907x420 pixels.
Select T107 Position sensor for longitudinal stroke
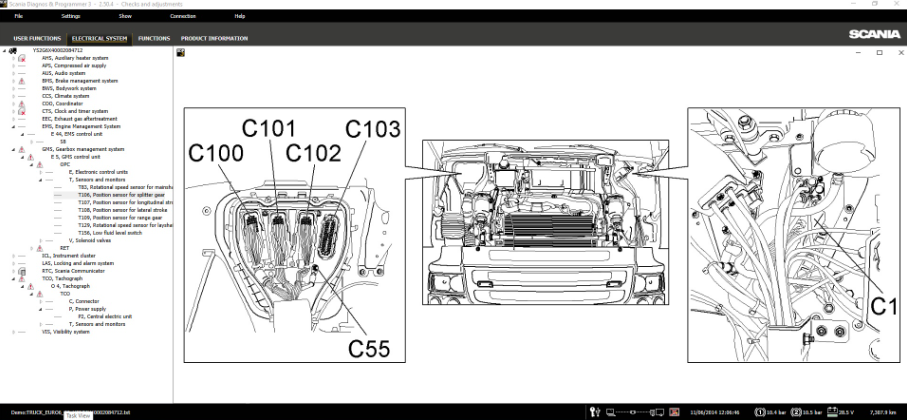pos(125,202)
